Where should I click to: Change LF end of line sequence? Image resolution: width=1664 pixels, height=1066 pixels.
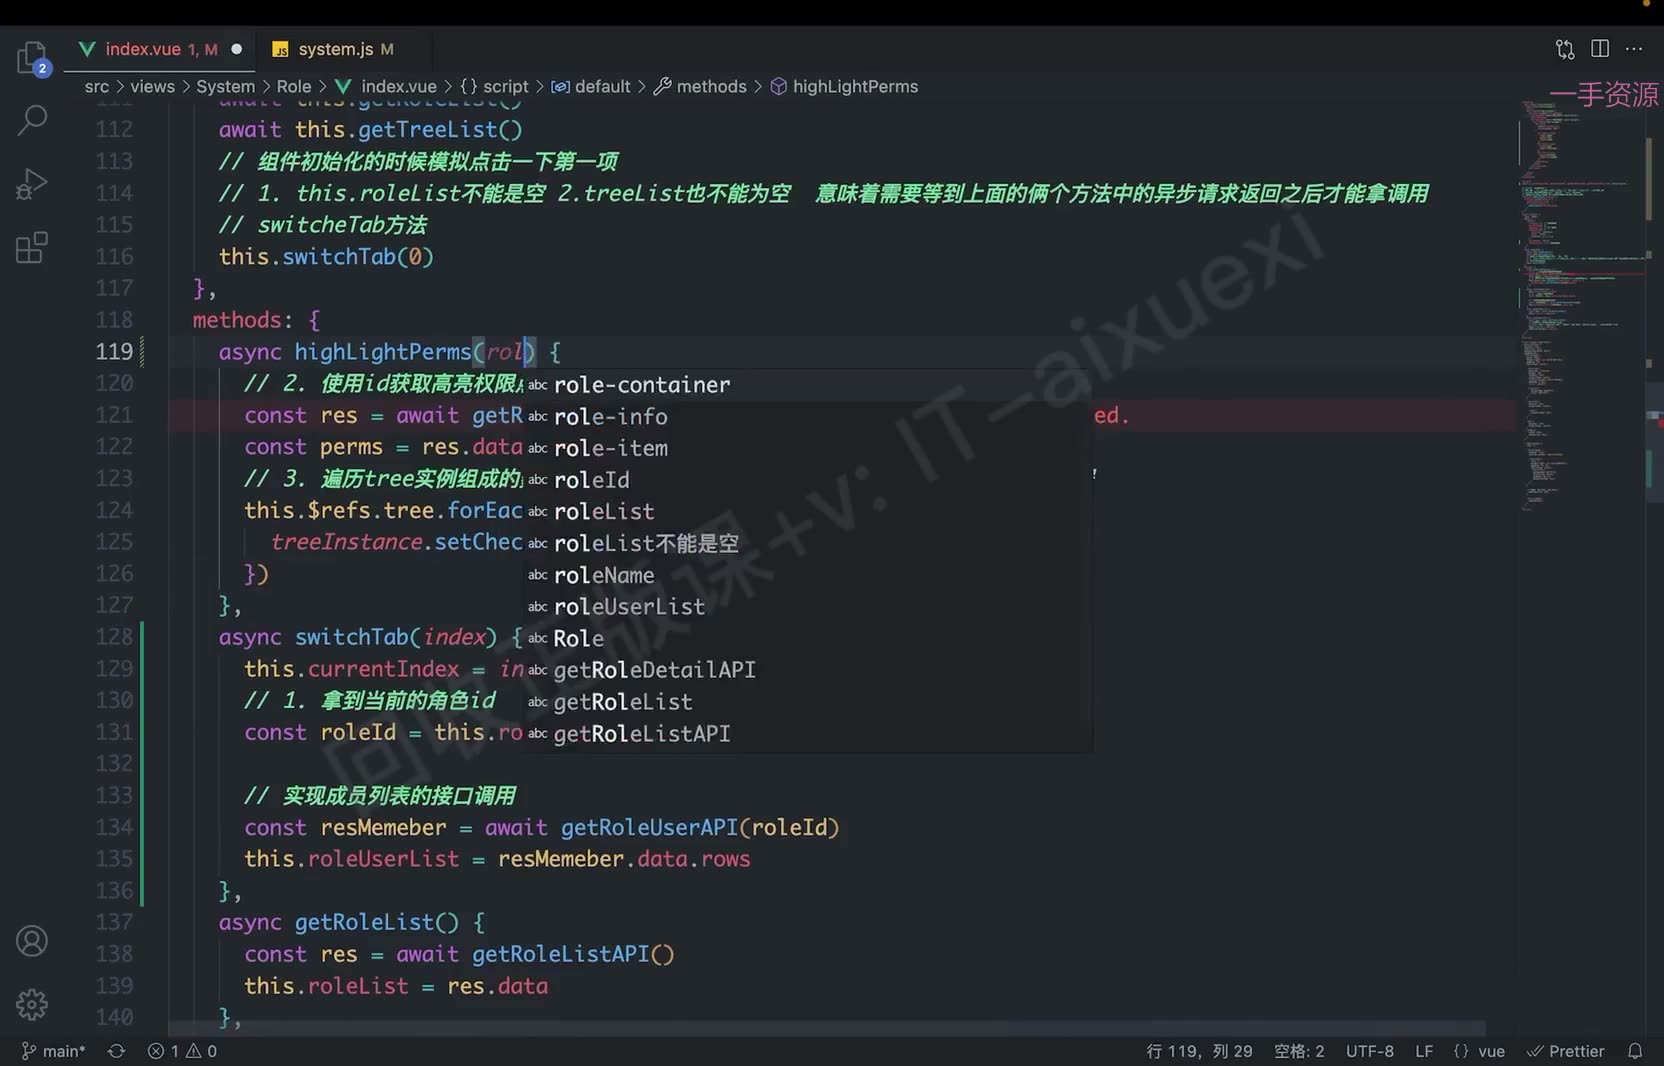(1424, 1051)
